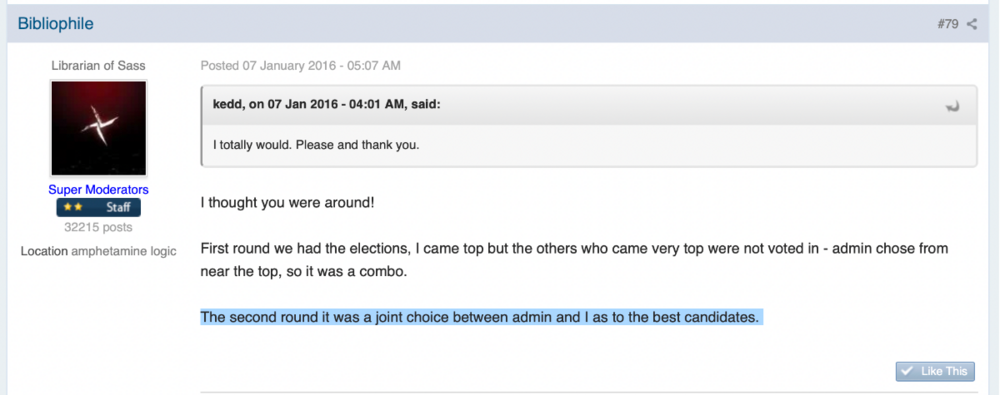Image resolution: width=1000 pixels, height=395 pixels.
Task: Click the 'First round we had' paragraph
Action: [x=574, y=260]
